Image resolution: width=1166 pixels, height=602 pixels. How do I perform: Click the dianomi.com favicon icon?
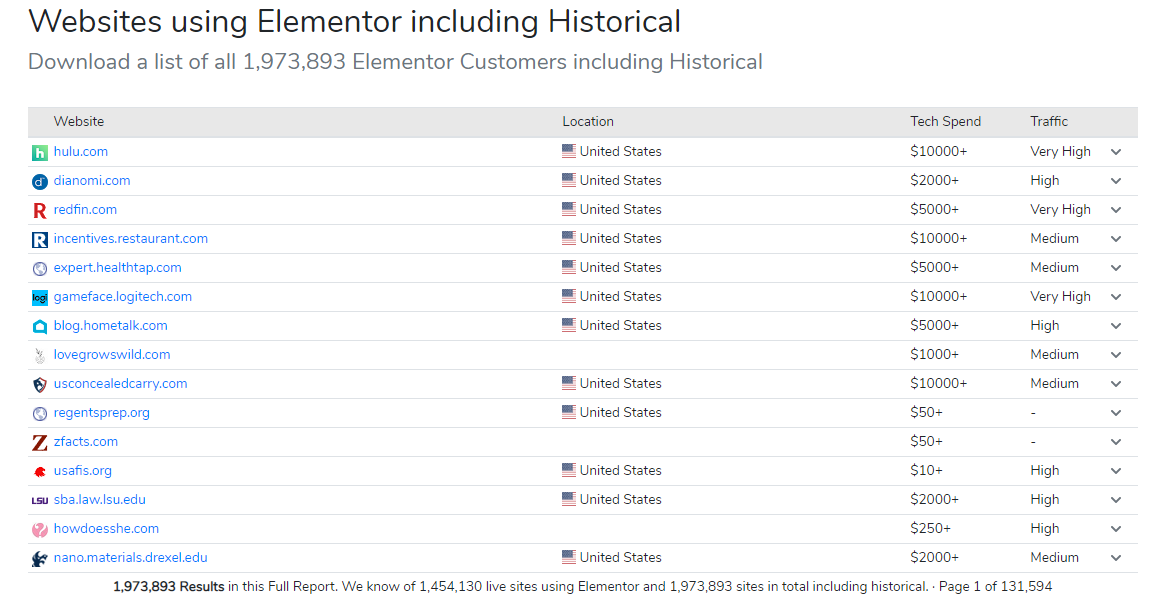tap(40, 182)
